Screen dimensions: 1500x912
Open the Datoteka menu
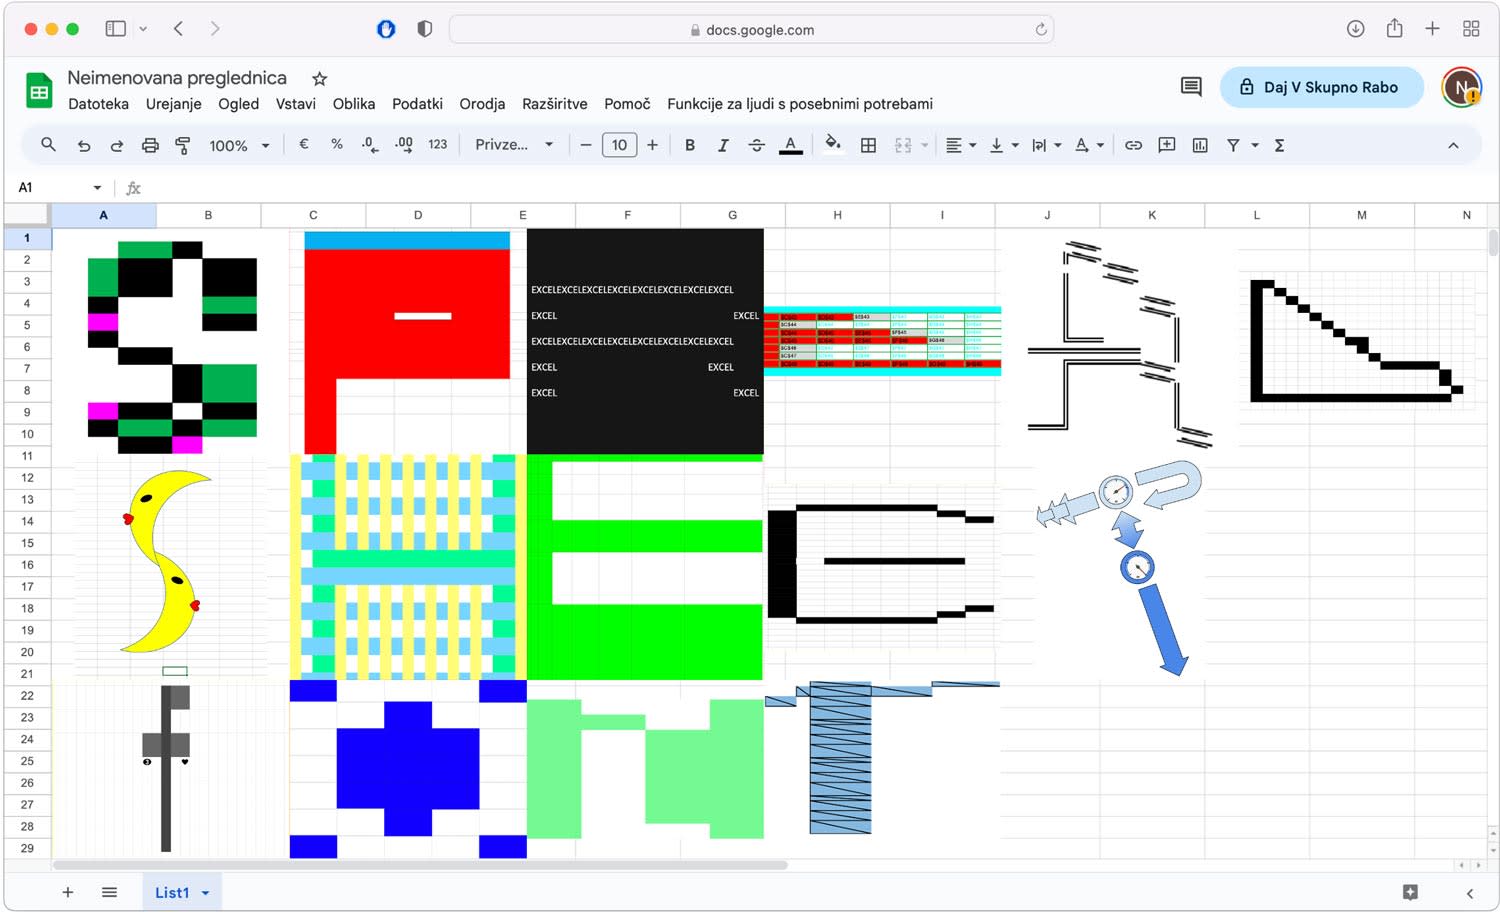[x=98, y=104]
